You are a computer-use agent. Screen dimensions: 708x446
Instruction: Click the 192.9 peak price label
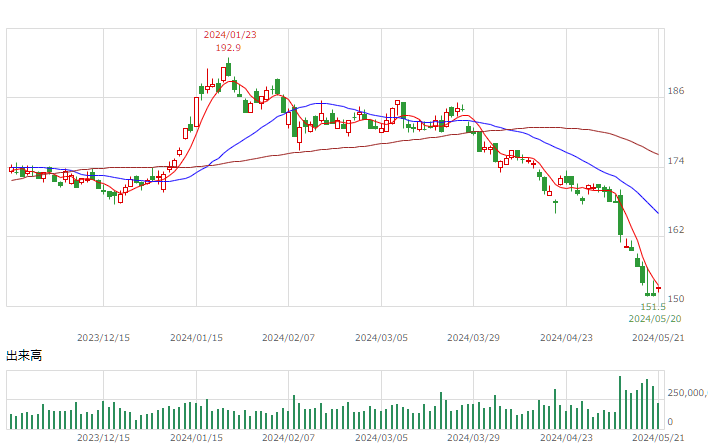228,47
